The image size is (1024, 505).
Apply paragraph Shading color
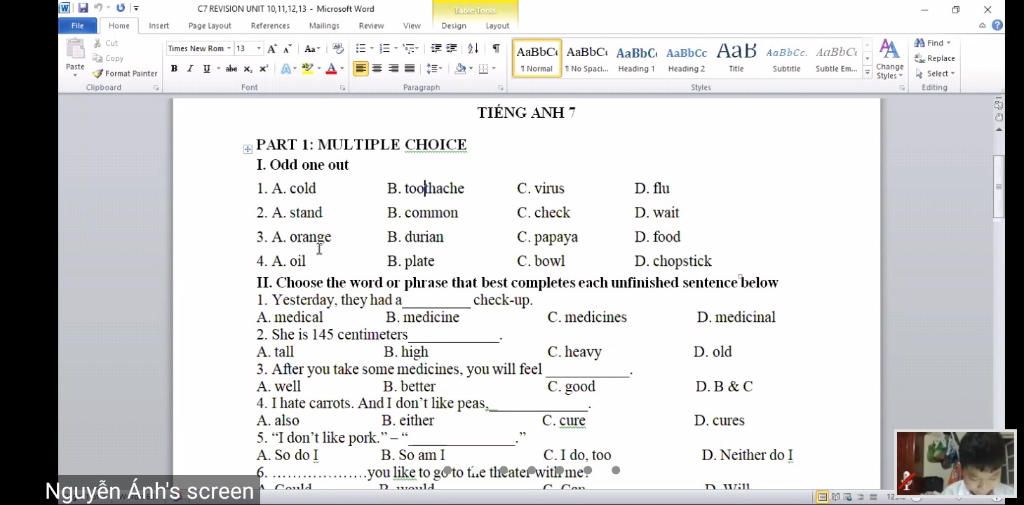click(460, 69)
